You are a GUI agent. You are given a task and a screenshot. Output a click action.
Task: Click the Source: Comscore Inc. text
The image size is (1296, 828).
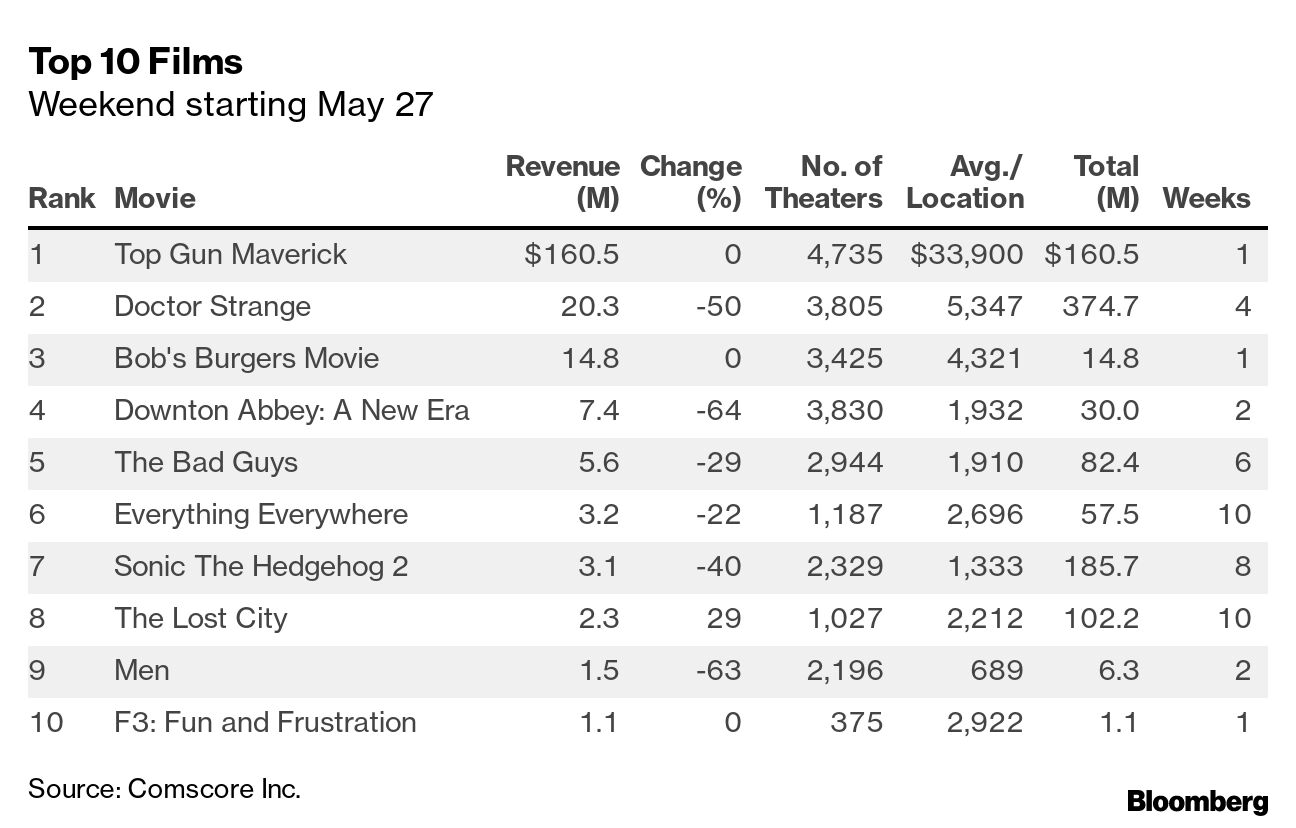point(164,788)
